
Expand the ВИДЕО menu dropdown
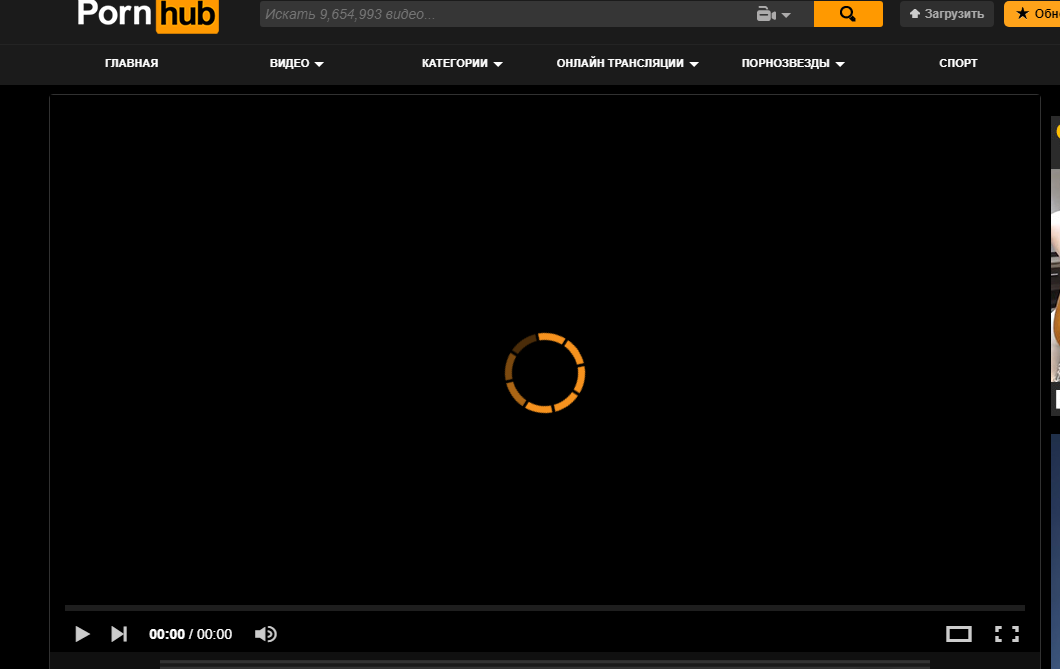(x=297, y=63)
